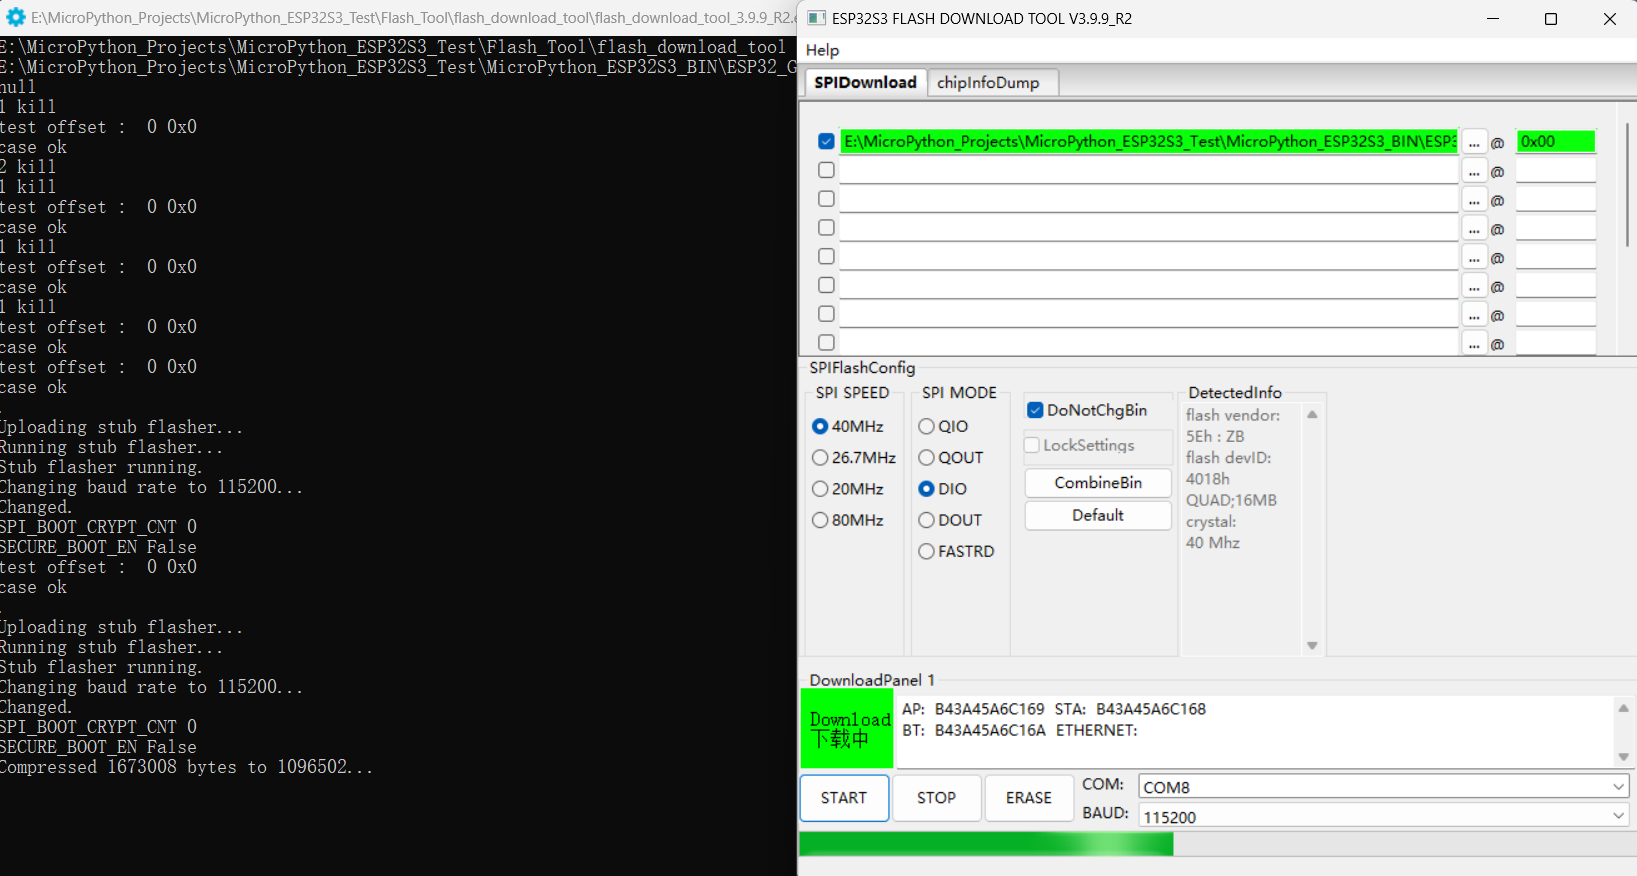Click the second row file path field
The height and width of the screenshot is (876, 1637).
coord(1149,171)
